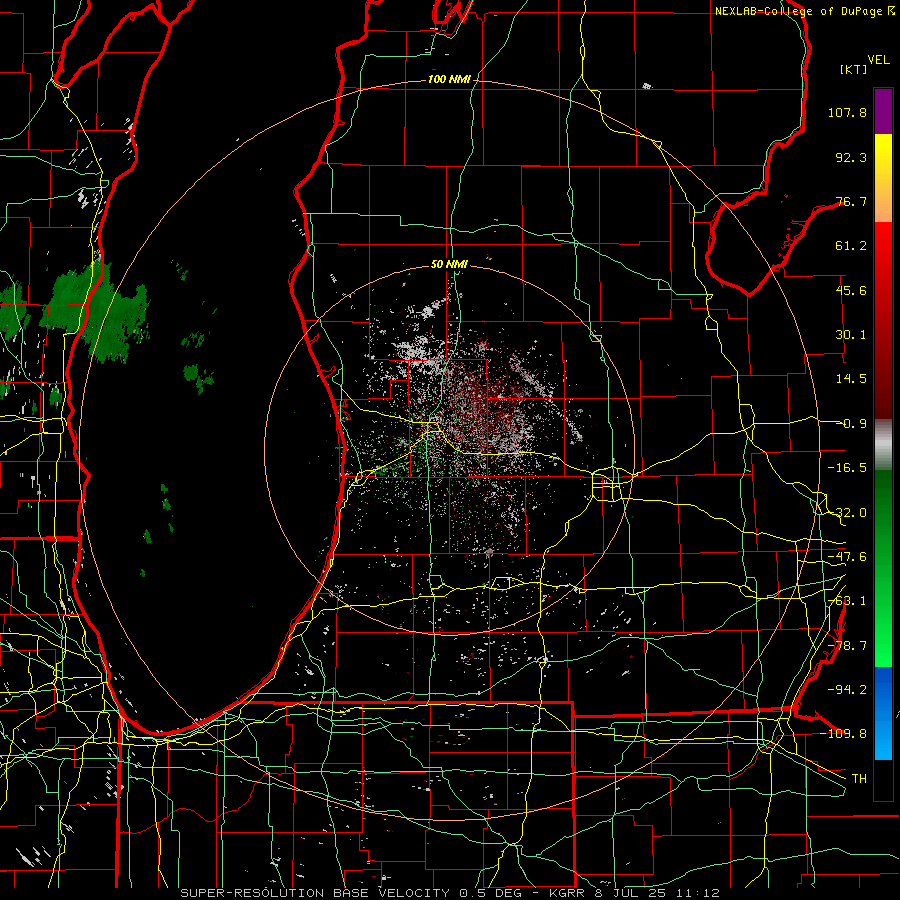
Task: Click the "NEXLAB-College of DuPage" header text
Action: [x=800, y=11]
